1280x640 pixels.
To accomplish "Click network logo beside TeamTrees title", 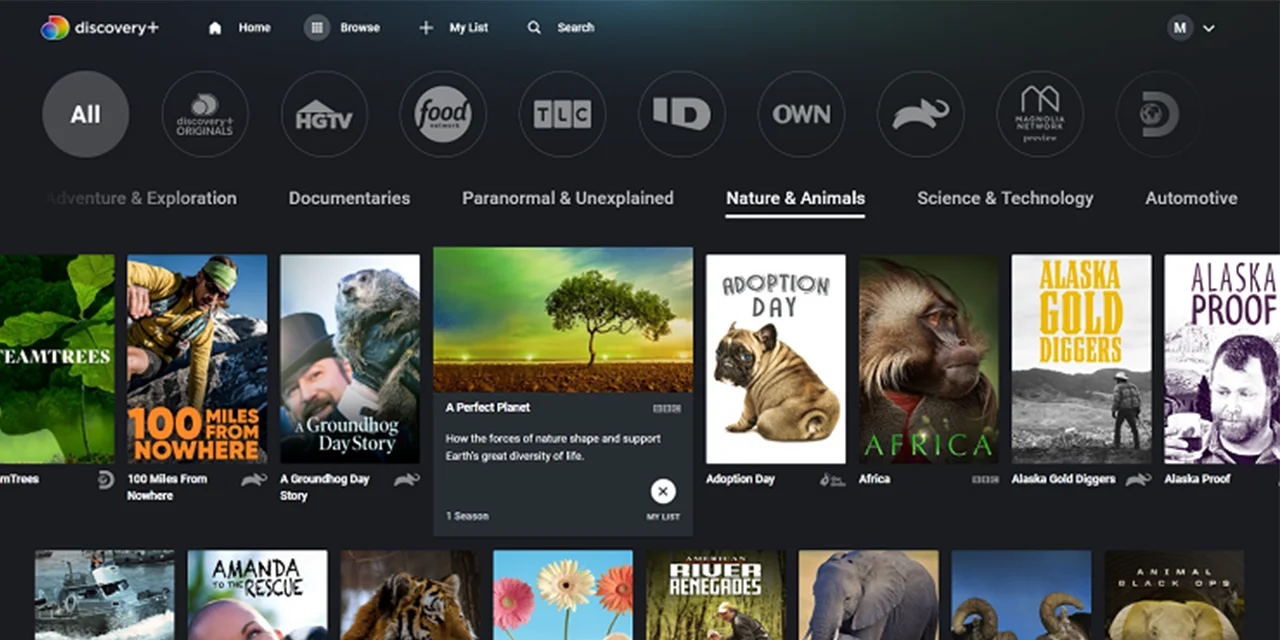I will [x=106, y=480].
